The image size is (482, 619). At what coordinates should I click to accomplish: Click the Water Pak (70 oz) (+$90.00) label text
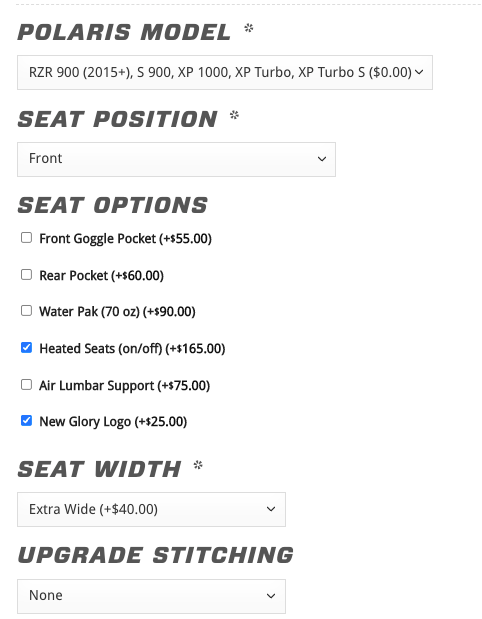pos(117,312)
